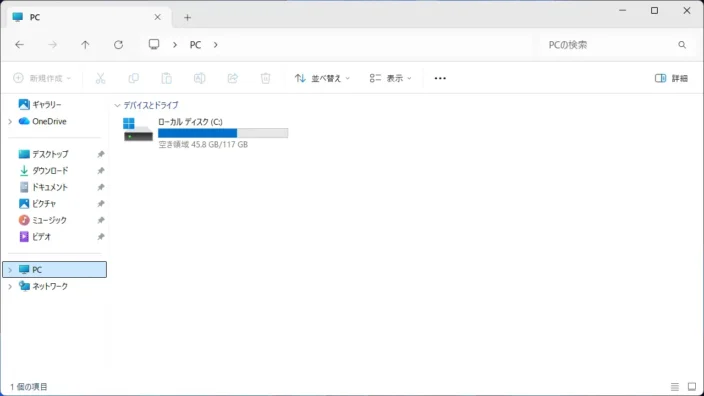Click the pin icon beside ミュージック
This screenshot has height=396, width=704.
tap(101, 220)
